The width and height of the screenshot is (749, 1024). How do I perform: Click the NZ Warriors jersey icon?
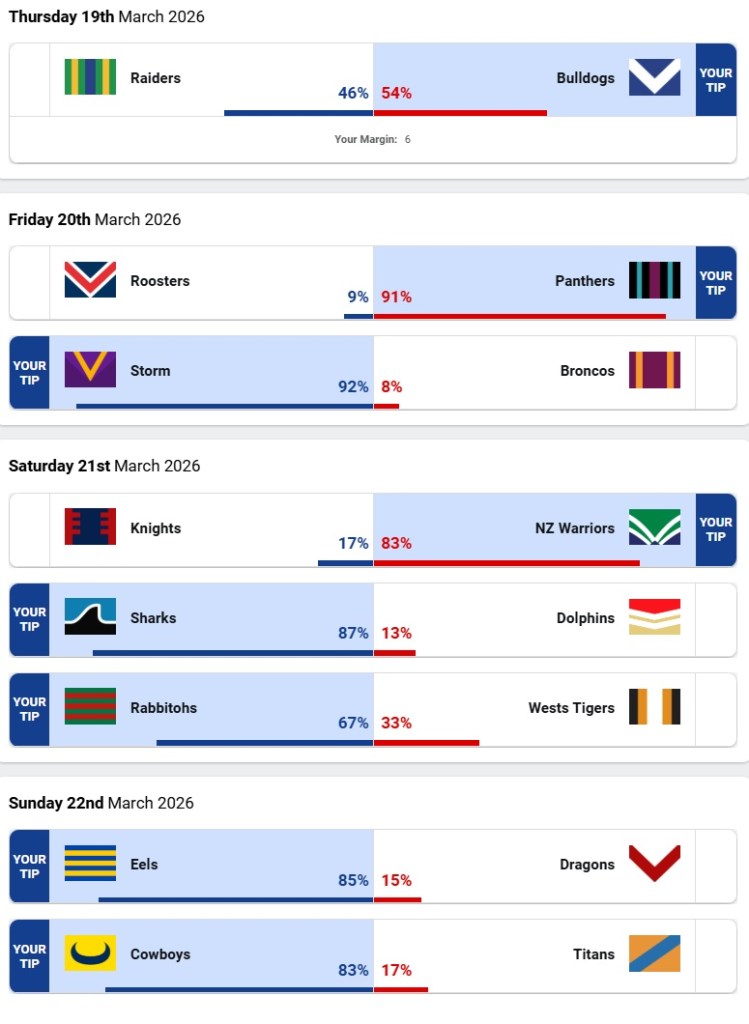pyautogui.click(x=655, y=528)
